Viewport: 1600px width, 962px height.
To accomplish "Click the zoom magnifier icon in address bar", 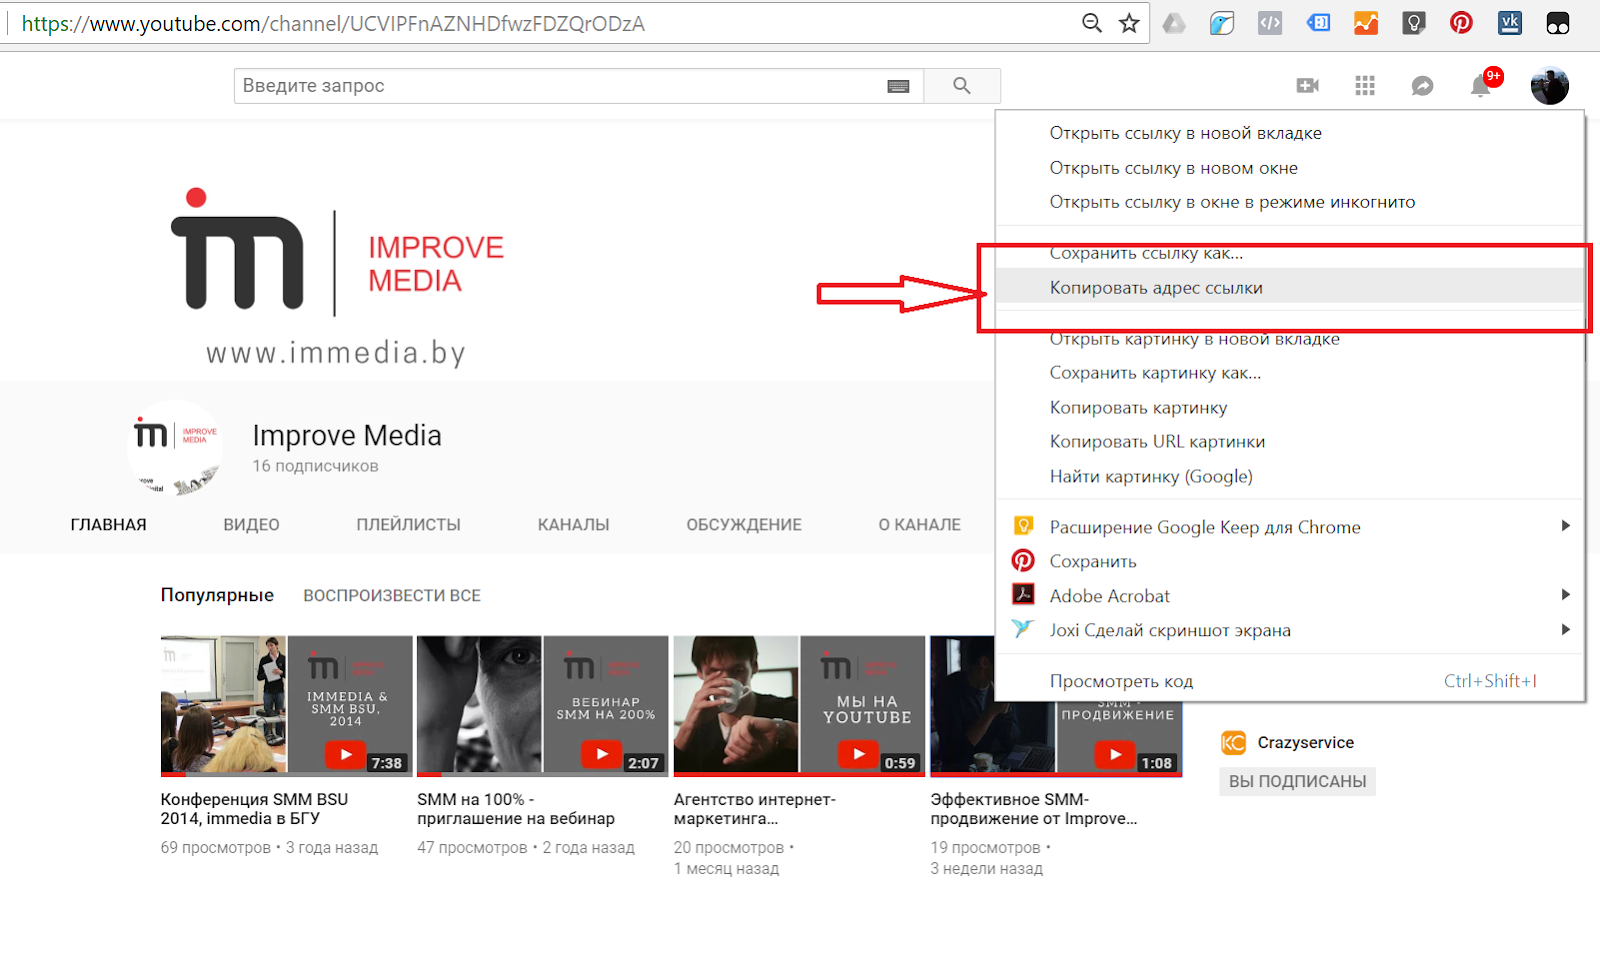I will pos(1092,23).
